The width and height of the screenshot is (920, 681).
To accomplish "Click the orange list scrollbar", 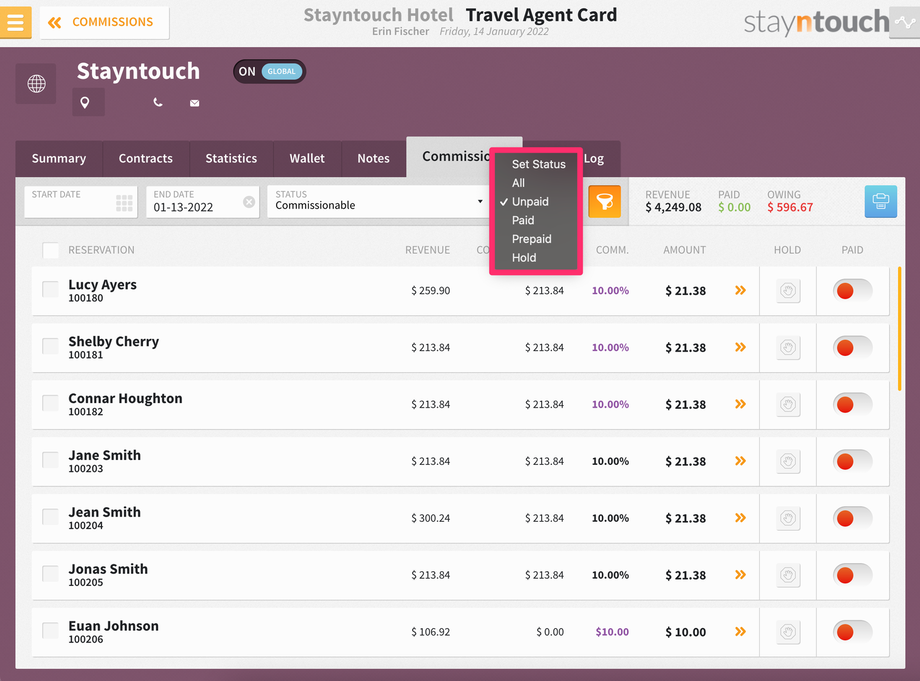I will pyautogui.click(x=899, y=329).
